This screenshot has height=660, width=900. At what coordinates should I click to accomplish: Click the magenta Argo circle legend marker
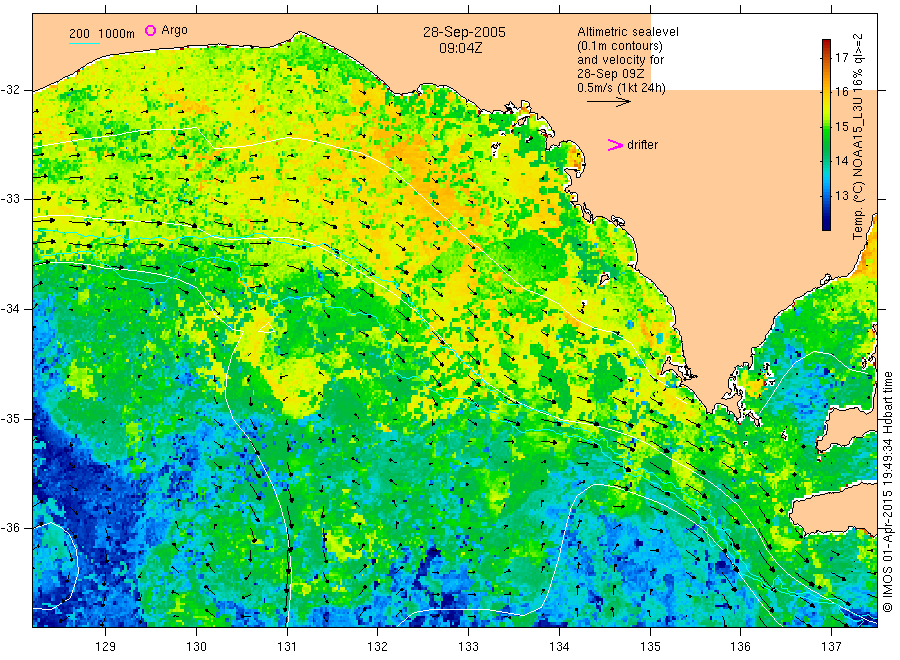(x=150, y=30)
